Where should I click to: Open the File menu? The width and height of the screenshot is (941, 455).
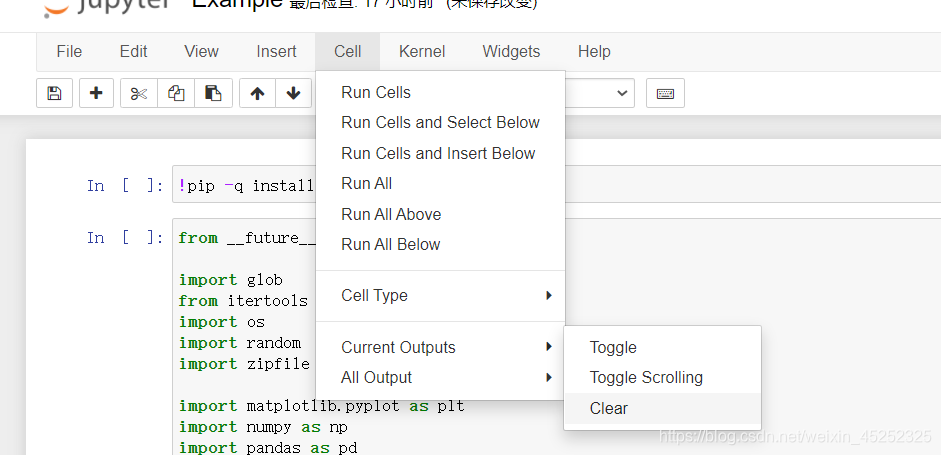pos(69,52)
